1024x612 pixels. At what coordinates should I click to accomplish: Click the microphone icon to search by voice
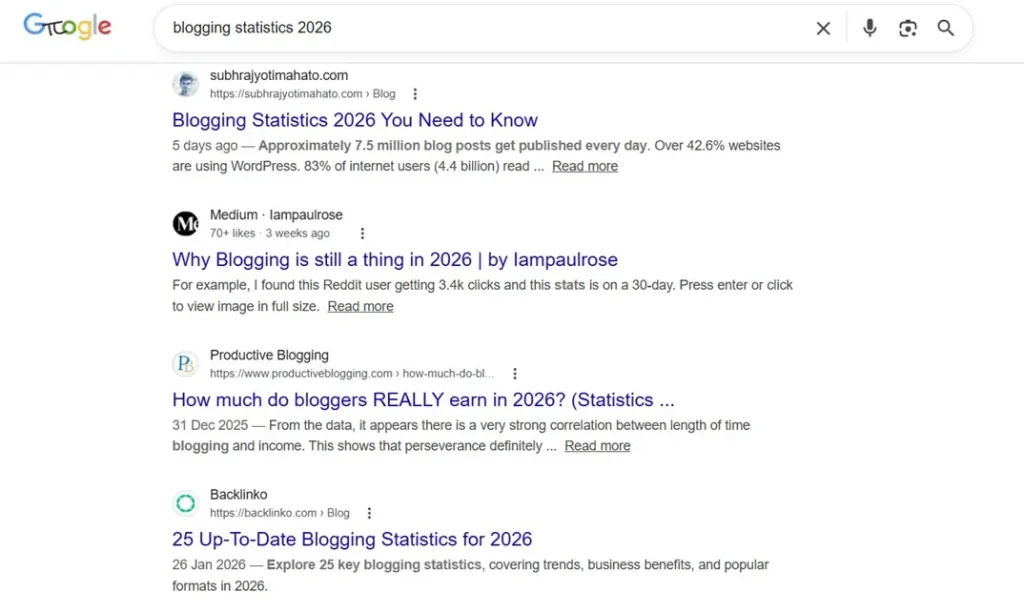869,28
